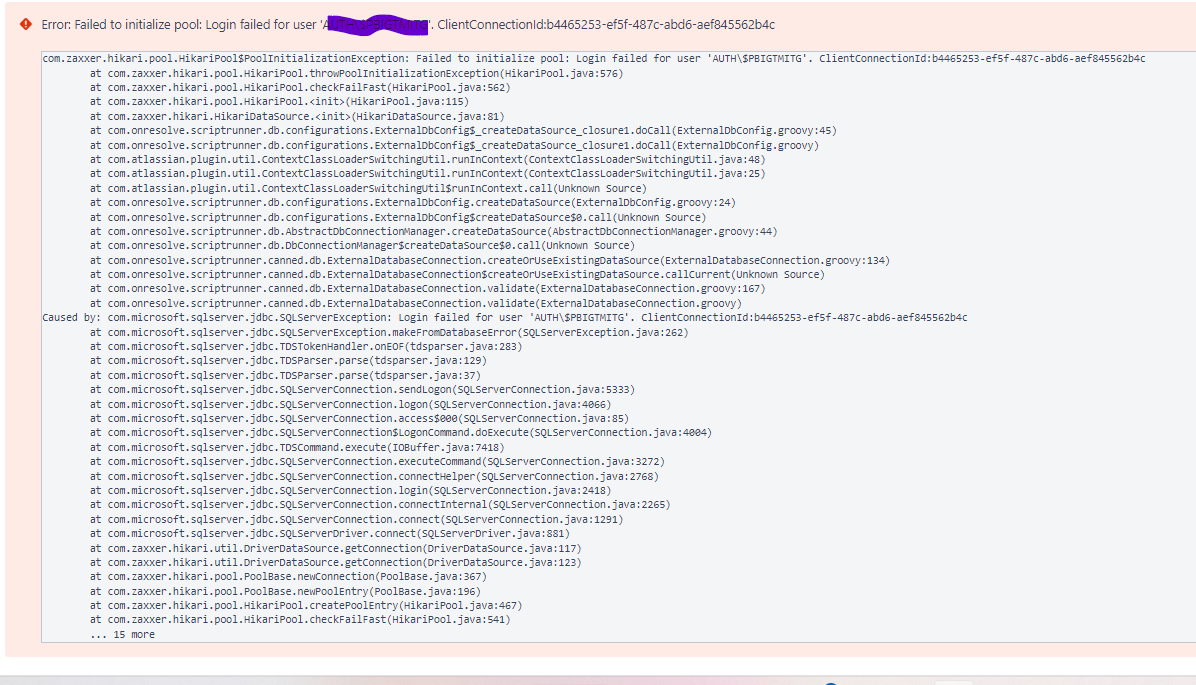Click the runInContext(ContextClassLoaderSwitchingUtil.java:48) line
The width and height of the screenshot is (1196, 685).
point(427,159)
